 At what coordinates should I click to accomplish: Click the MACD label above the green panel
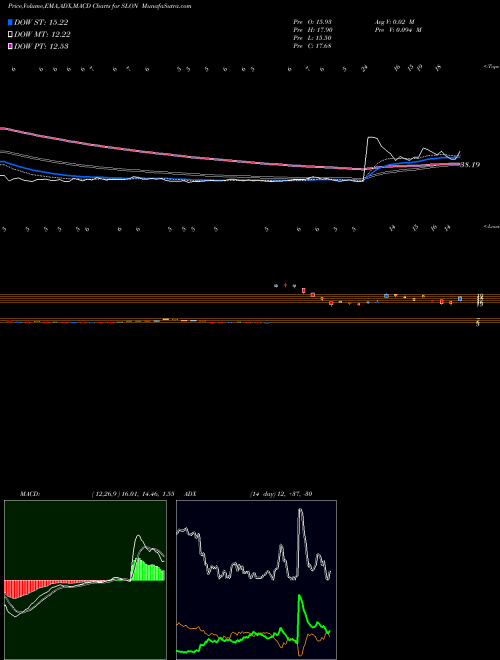coord(30,494)
